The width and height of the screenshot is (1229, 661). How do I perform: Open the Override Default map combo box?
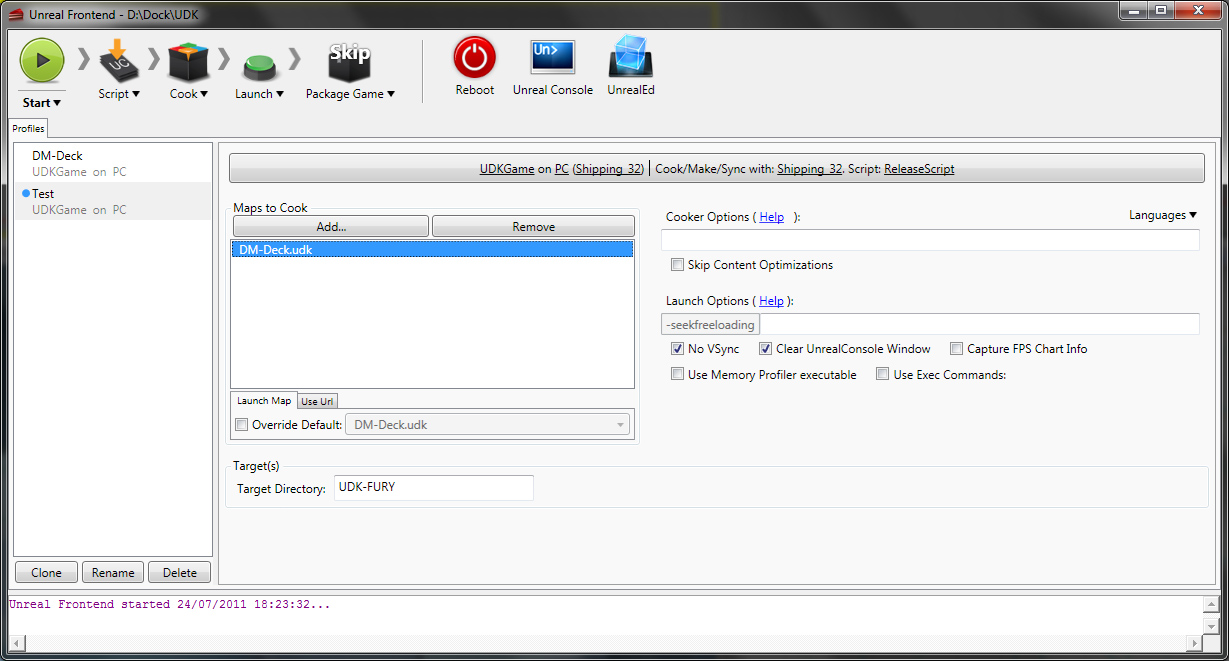click(x=487, y=425)
